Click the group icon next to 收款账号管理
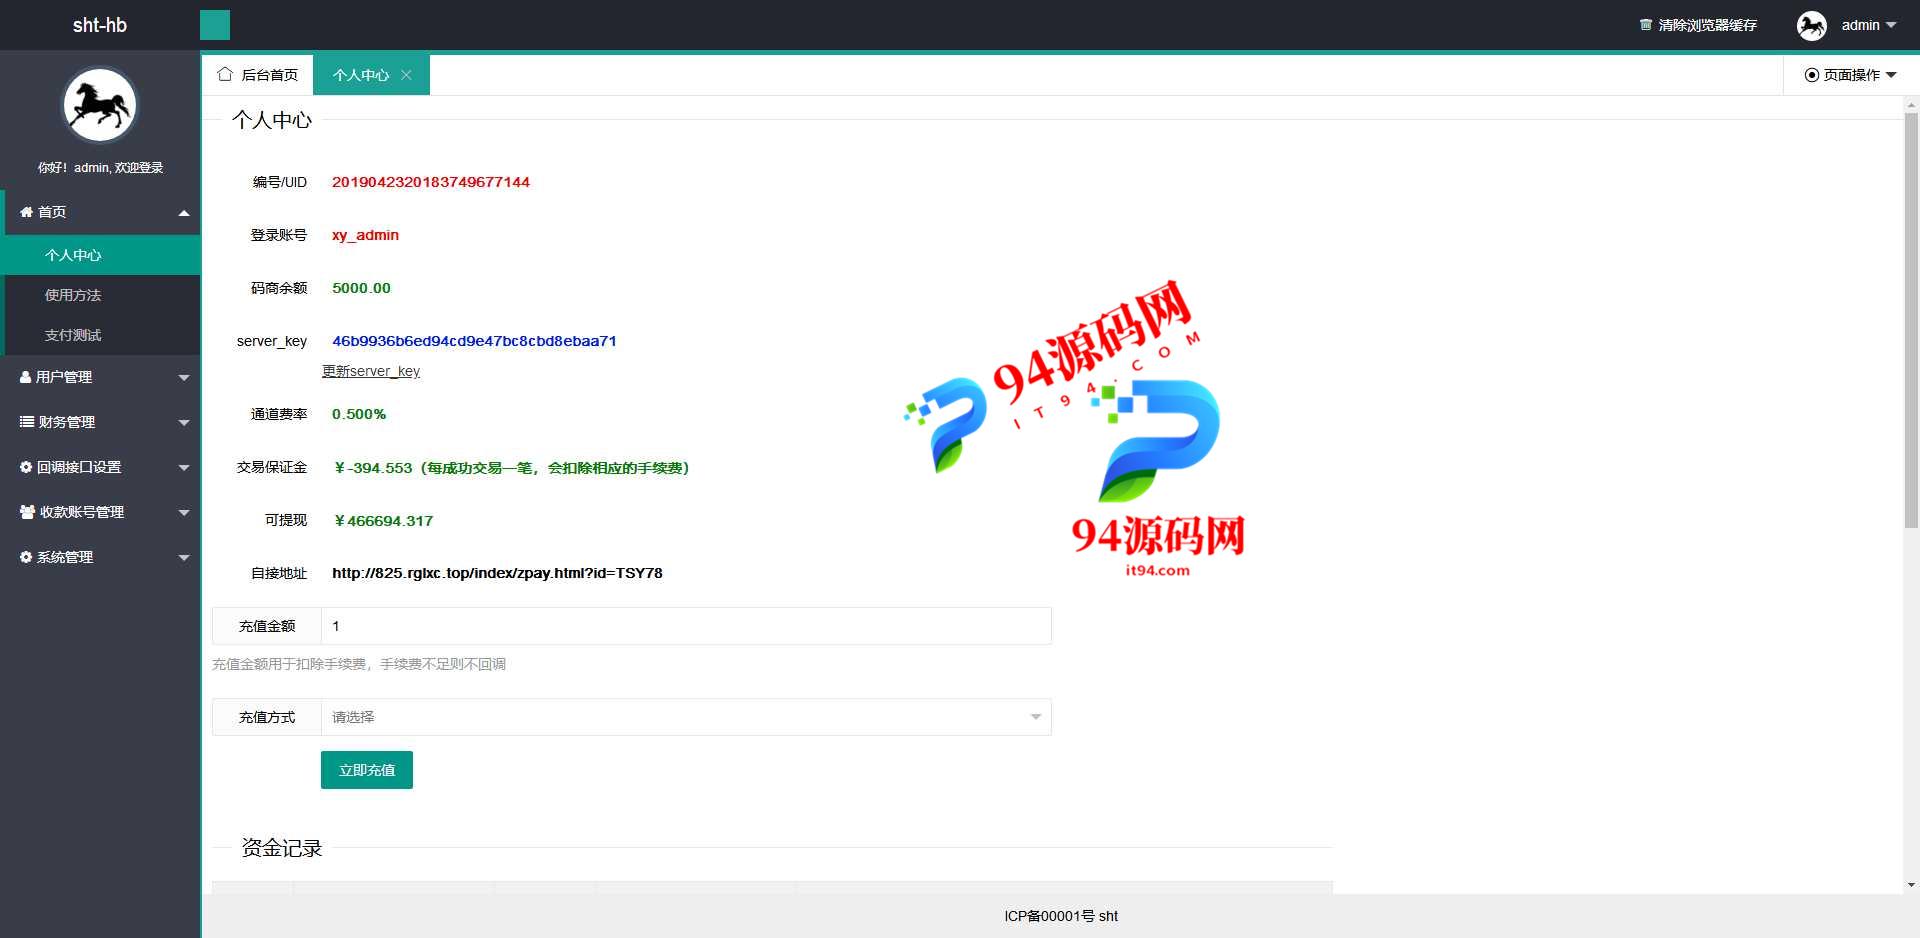1920x938 pixels. 28,512
